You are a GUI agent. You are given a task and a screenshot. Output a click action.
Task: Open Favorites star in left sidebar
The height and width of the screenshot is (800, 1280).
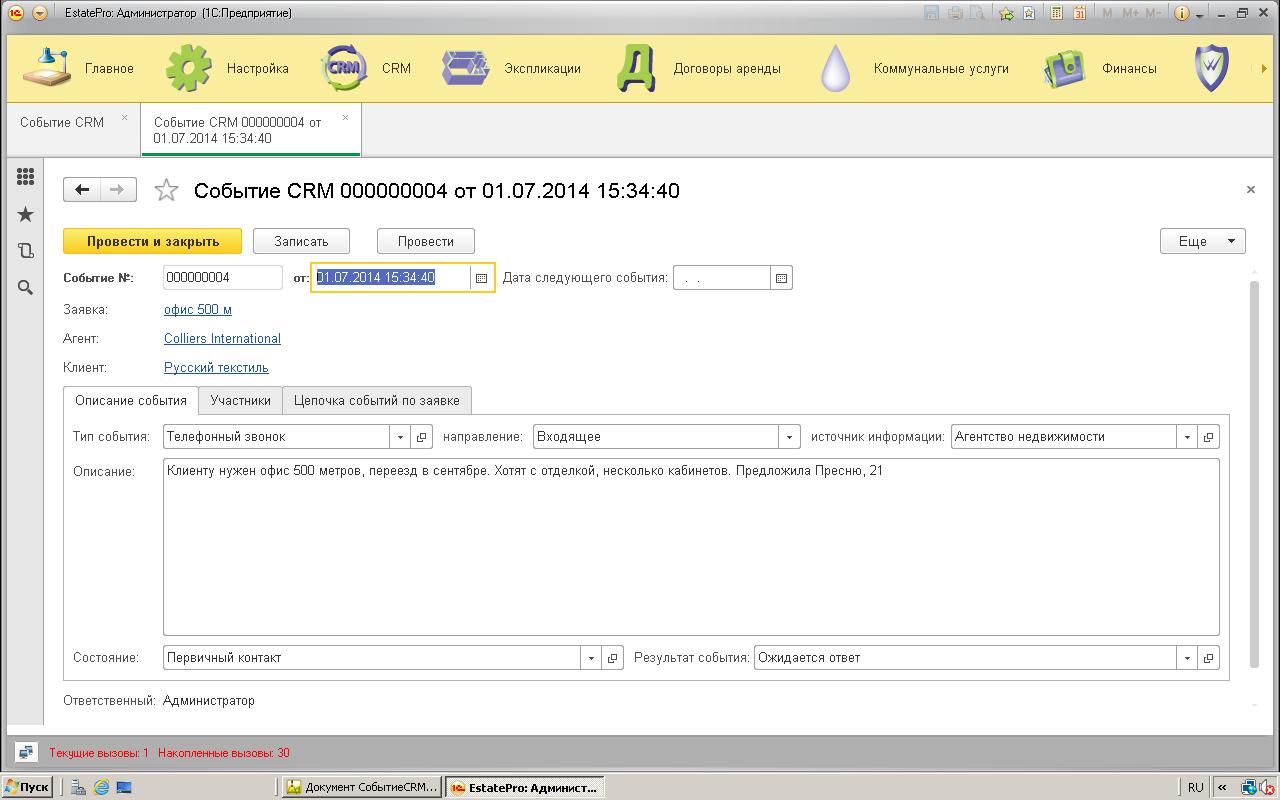(26, 214)
